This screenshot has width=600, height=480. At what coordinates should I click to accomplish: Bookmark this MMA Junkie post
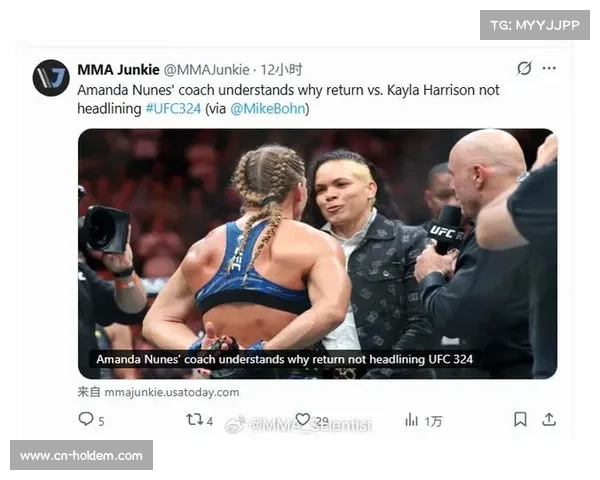[520, 420]
